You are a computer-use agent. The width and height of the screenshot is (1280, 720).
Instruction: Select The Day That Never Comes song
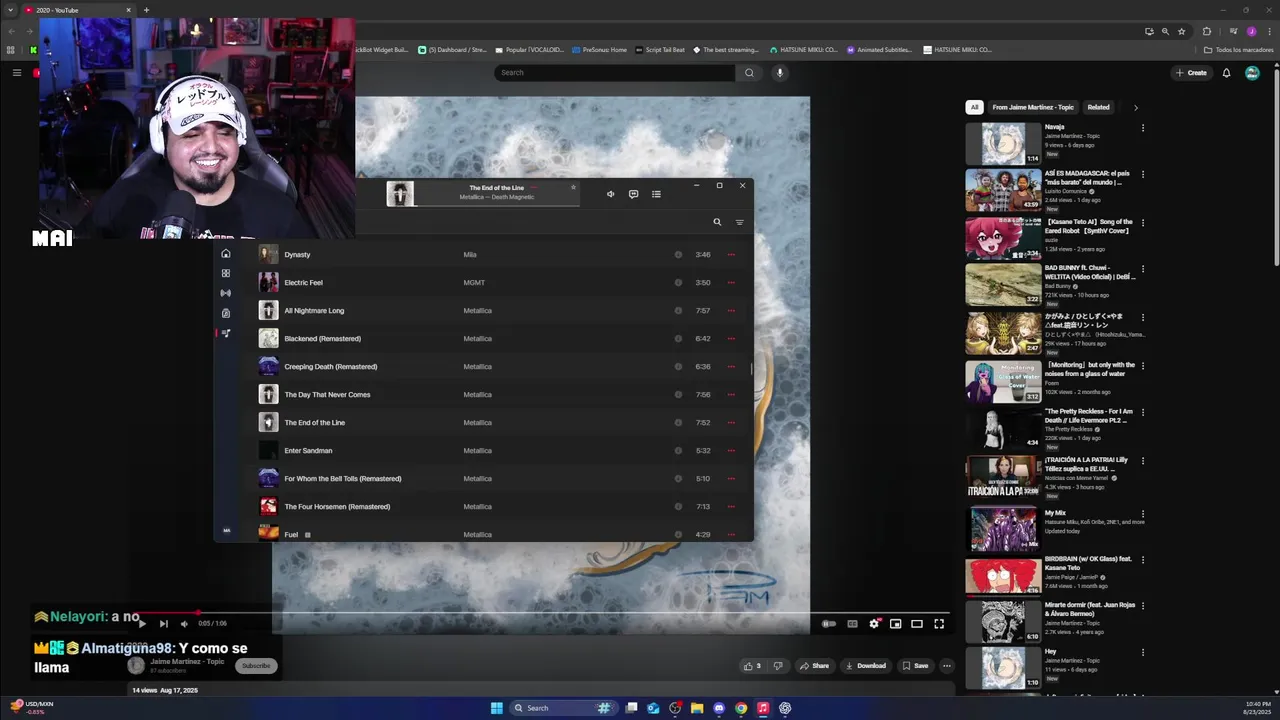pos(327,395)
